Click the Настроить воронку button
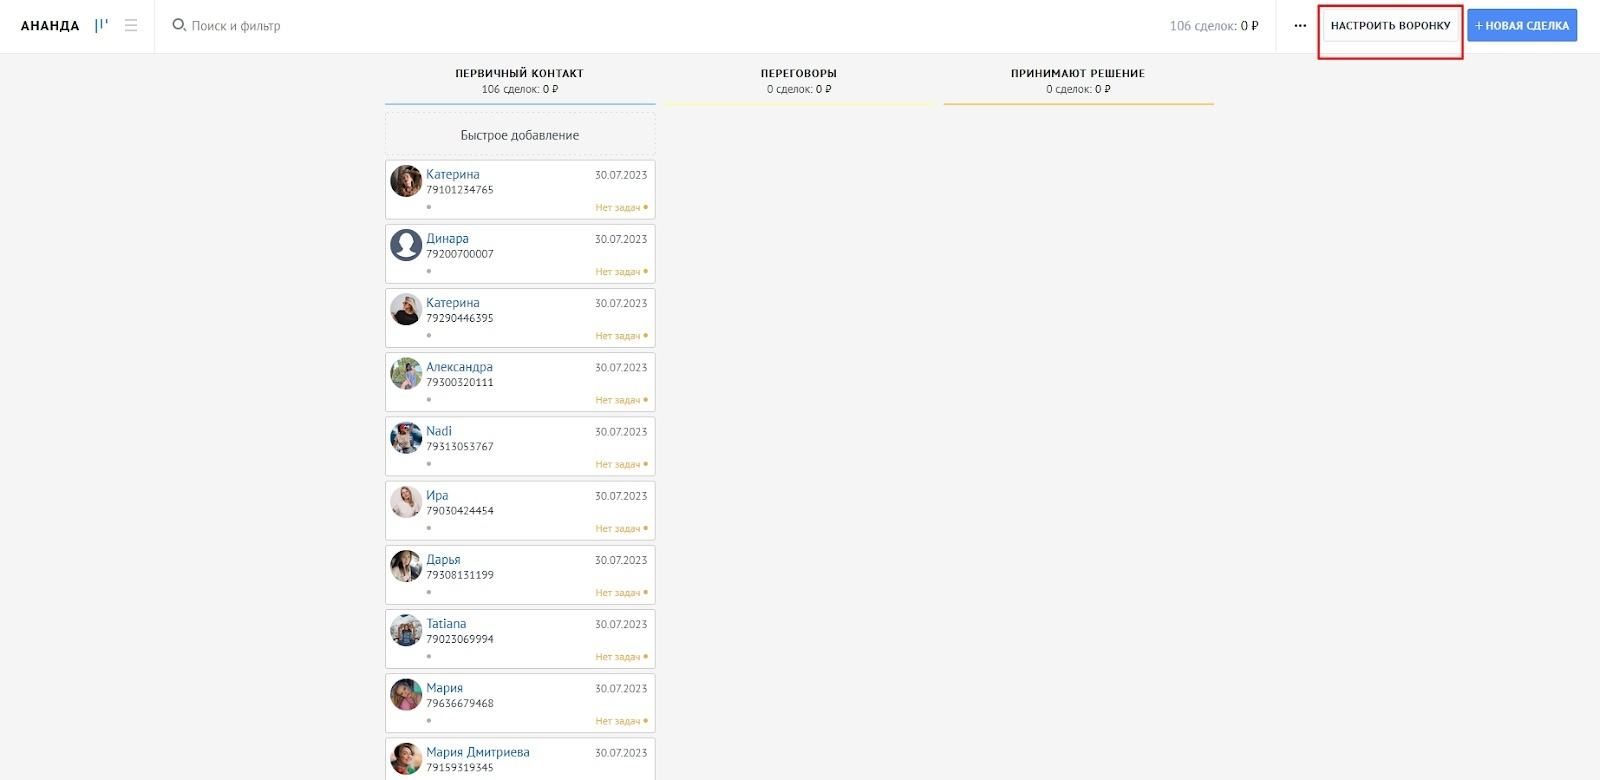The height and width of the screenshot is (780, 1600). pyautogui.click(x=1390, y=26)
